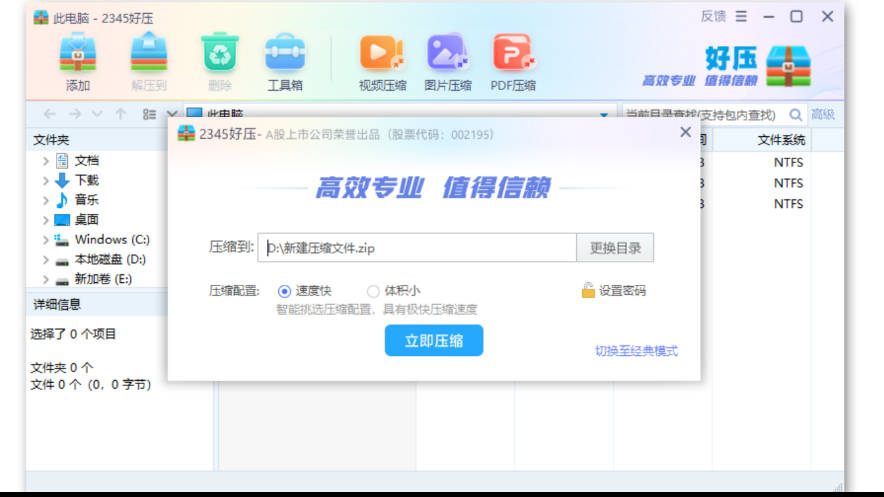
Task: Select 桌面 in the folder tree
Action: 87,219
